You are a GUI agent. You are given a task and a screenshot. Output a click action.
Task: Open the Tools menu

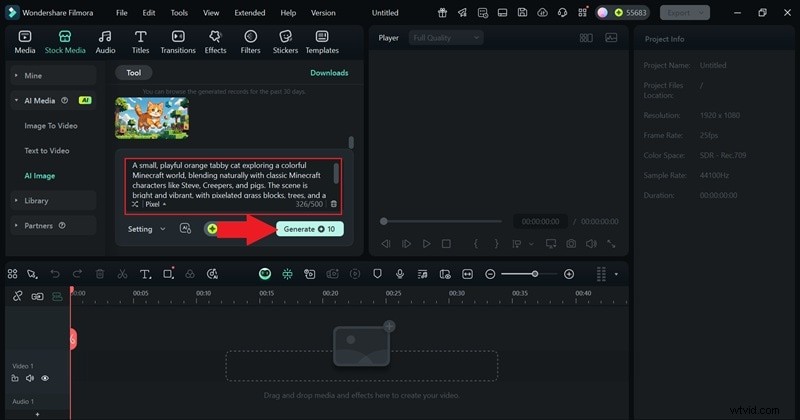179,13
